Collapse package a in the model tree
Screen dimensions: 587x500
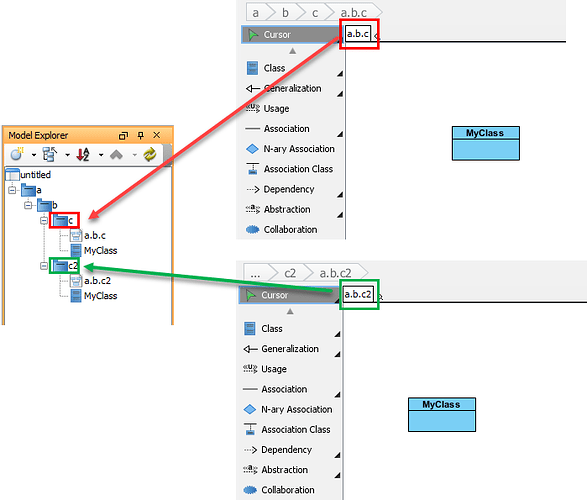click(x=12, y=190)
